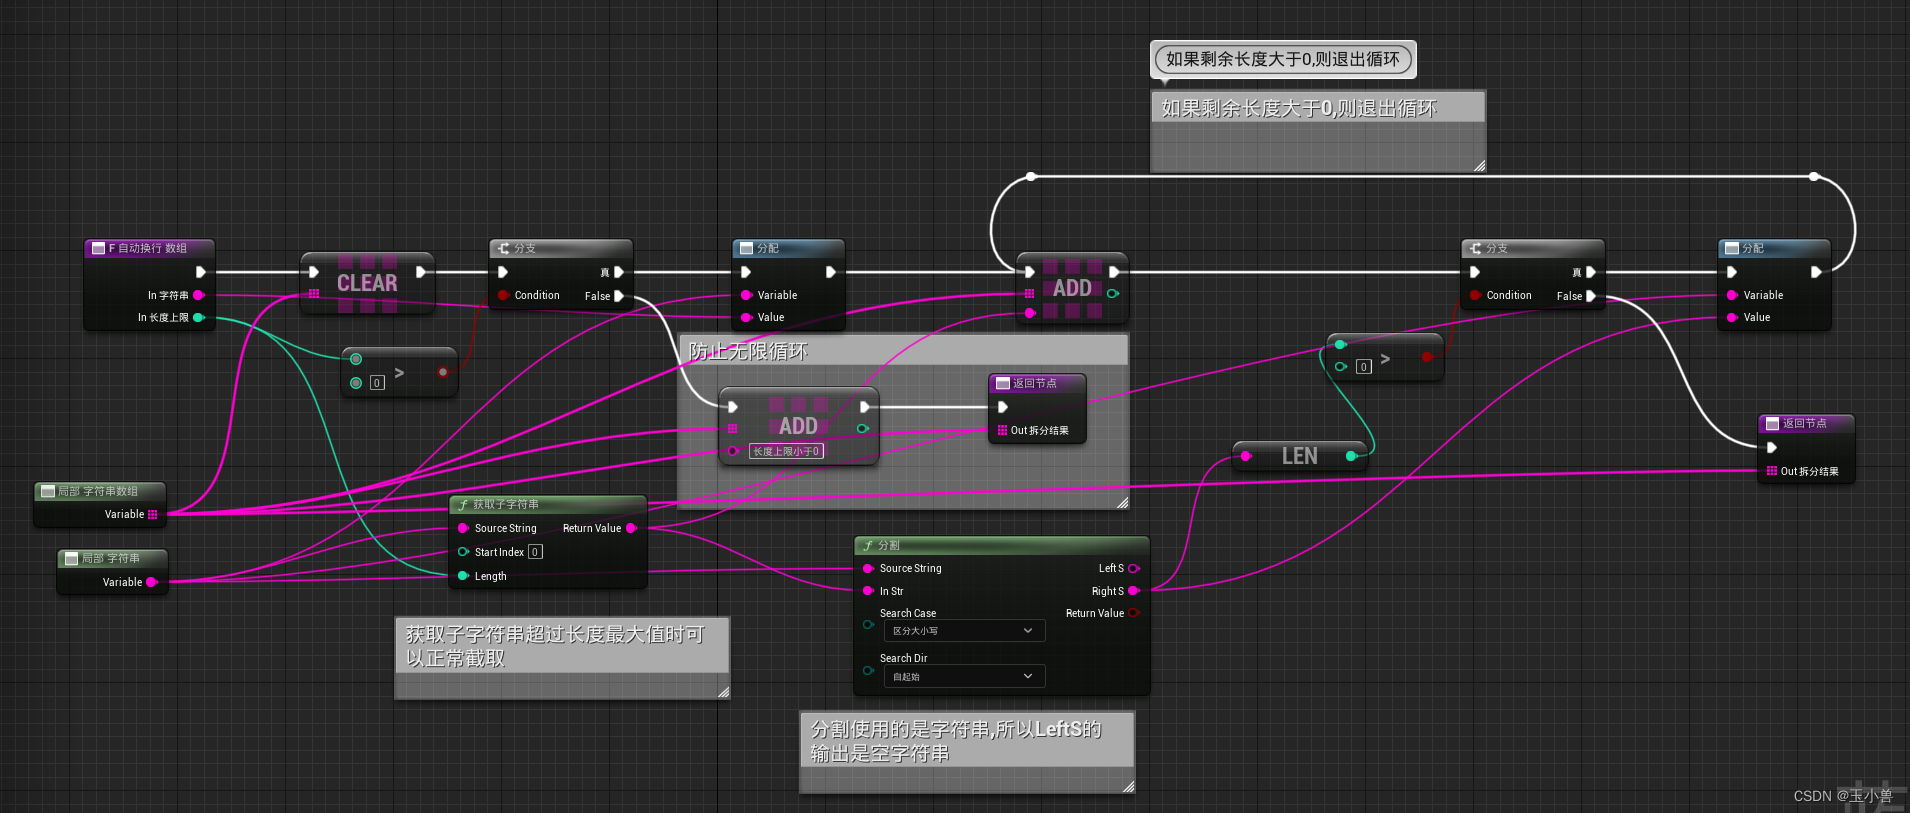This screenshot has width=1910, height=813.
Task: Select the 返回节点 title inside 防止无限循环 comment
Action: (1037, 383)
